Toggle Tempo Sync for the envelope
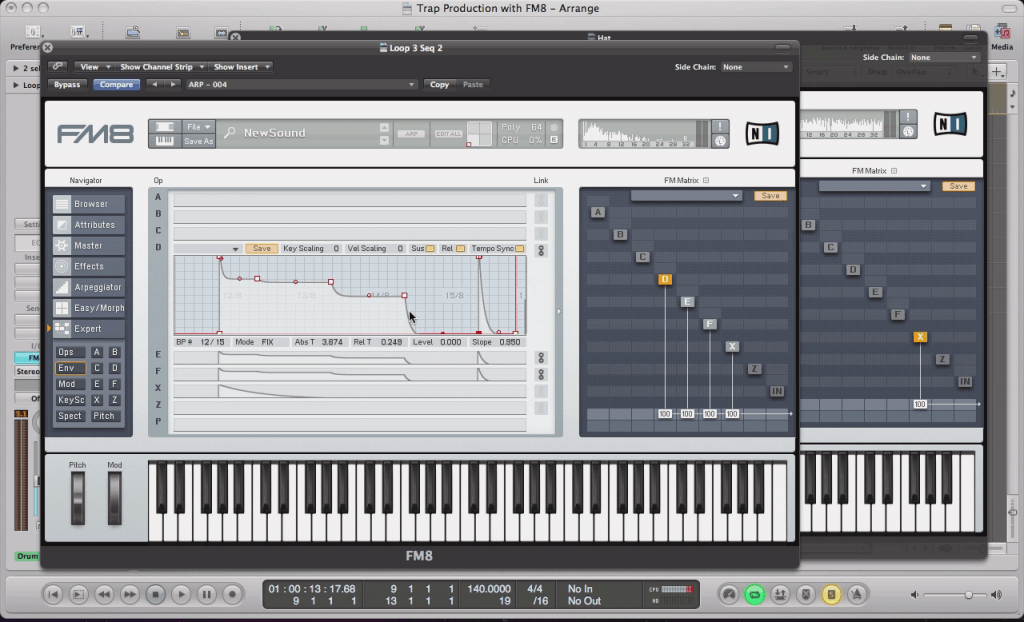This screenshot has width=1024, height=622. [520, 249]
